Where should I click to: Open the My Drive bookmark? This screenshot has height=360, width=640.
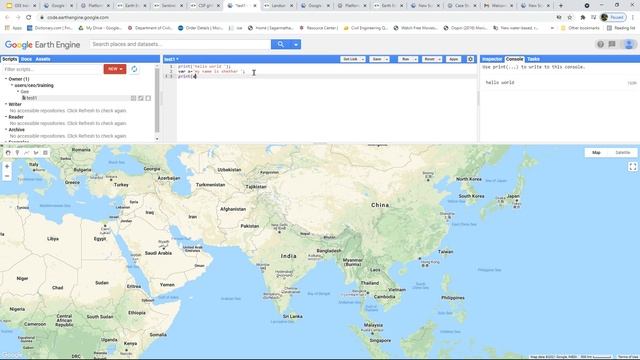(100, 28)
